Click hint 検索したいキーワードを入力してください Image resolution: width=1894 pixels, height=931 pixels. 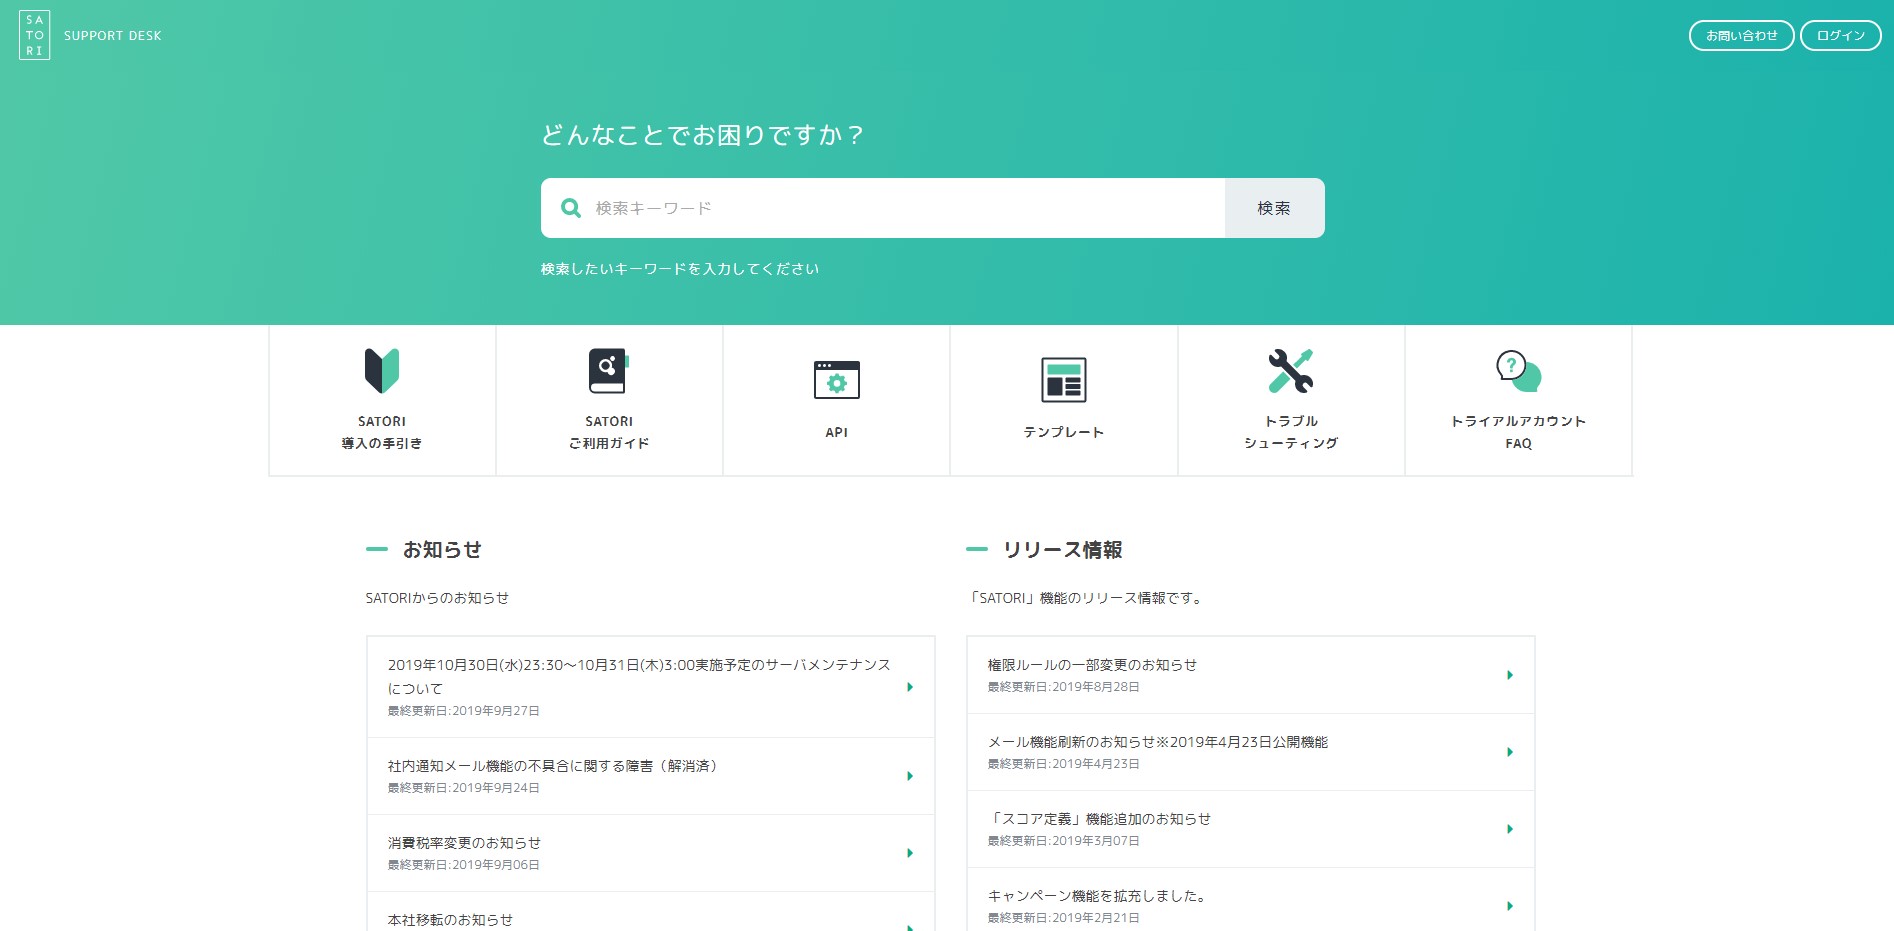(680, 269)
